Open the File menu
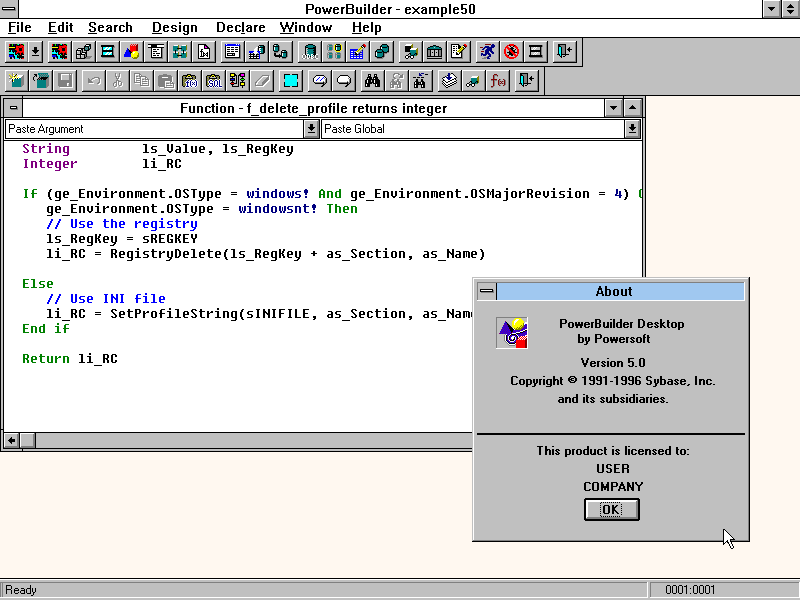 tap(20, 28)
